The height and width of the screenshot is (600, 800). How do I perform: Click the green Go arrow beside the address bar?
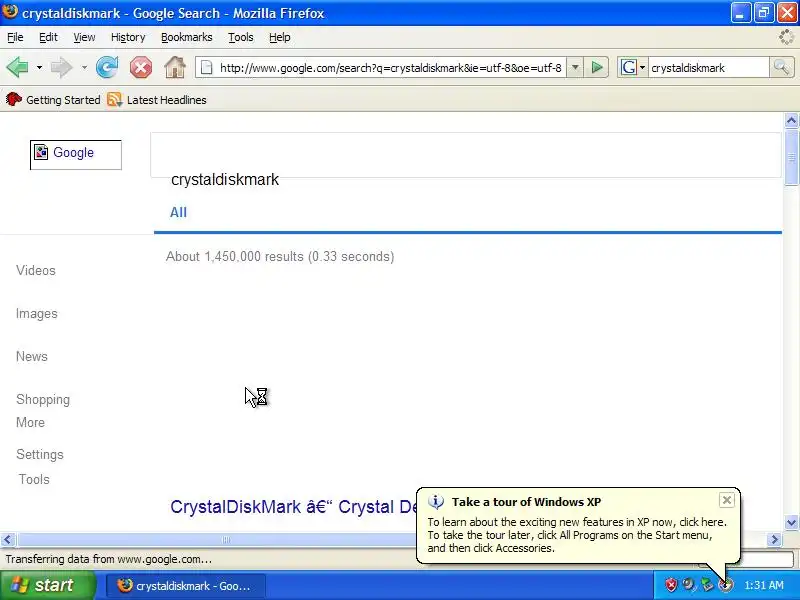click(x=596, y=67)
